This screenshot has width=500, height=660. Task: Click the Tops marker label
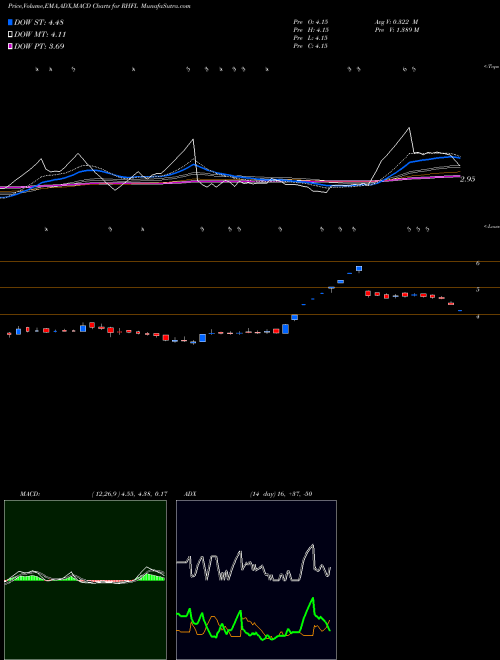[x=491, y=67]
